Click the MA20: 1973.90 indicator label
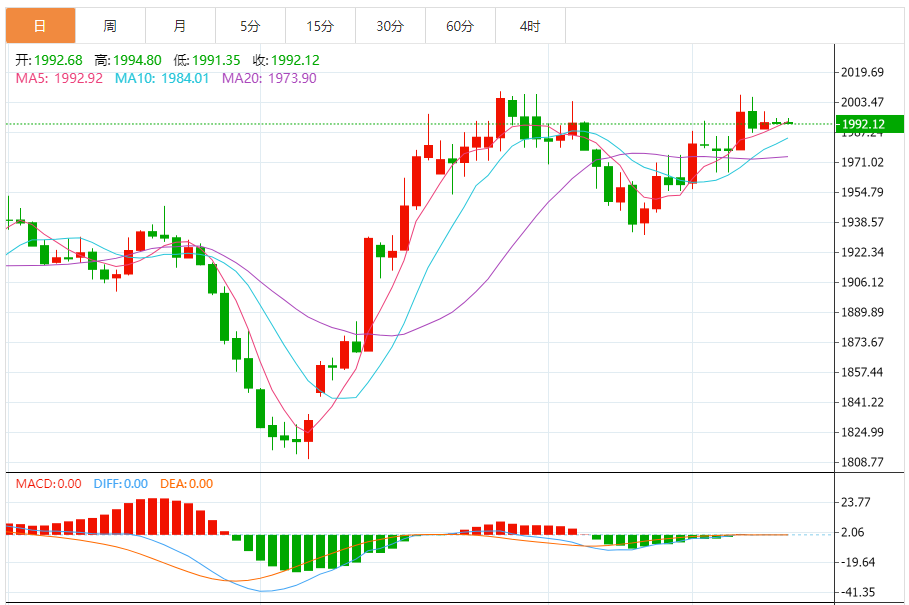 (x=270, y=78)
